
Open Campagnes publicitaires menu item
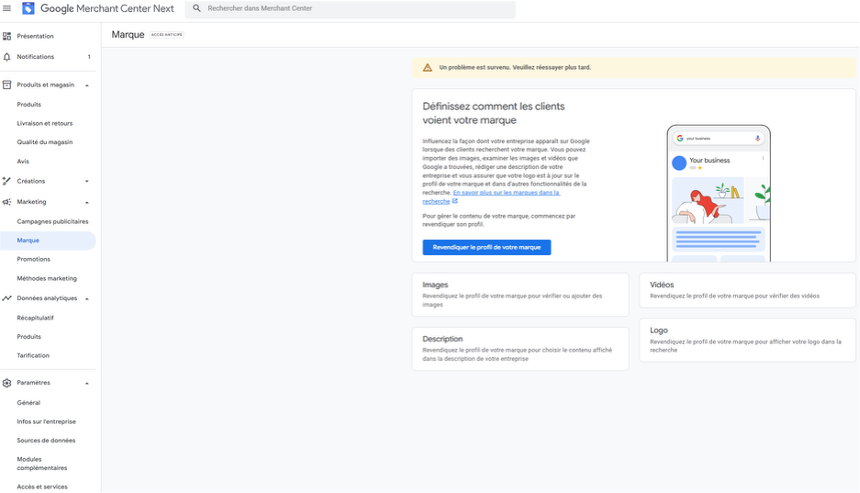click(x=52, y=221)
